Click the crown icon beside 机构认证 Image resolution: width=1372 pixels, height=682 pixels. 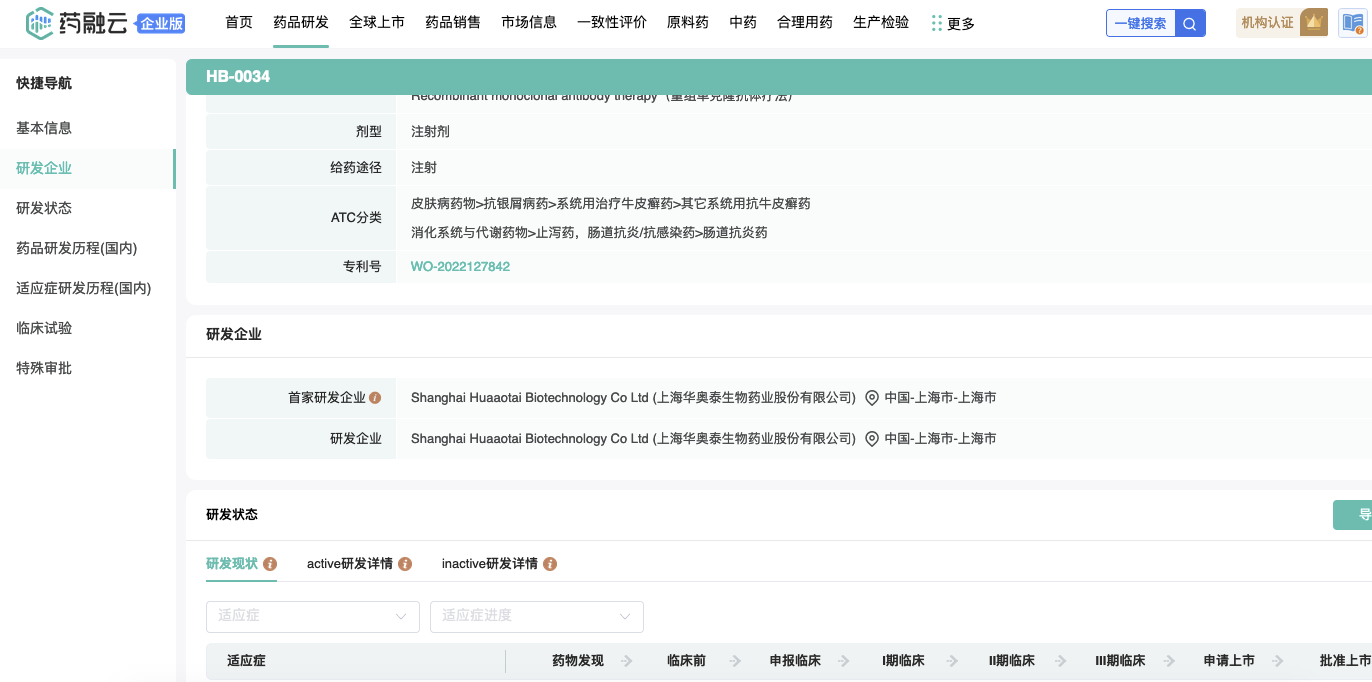[x=1314, y=22]
